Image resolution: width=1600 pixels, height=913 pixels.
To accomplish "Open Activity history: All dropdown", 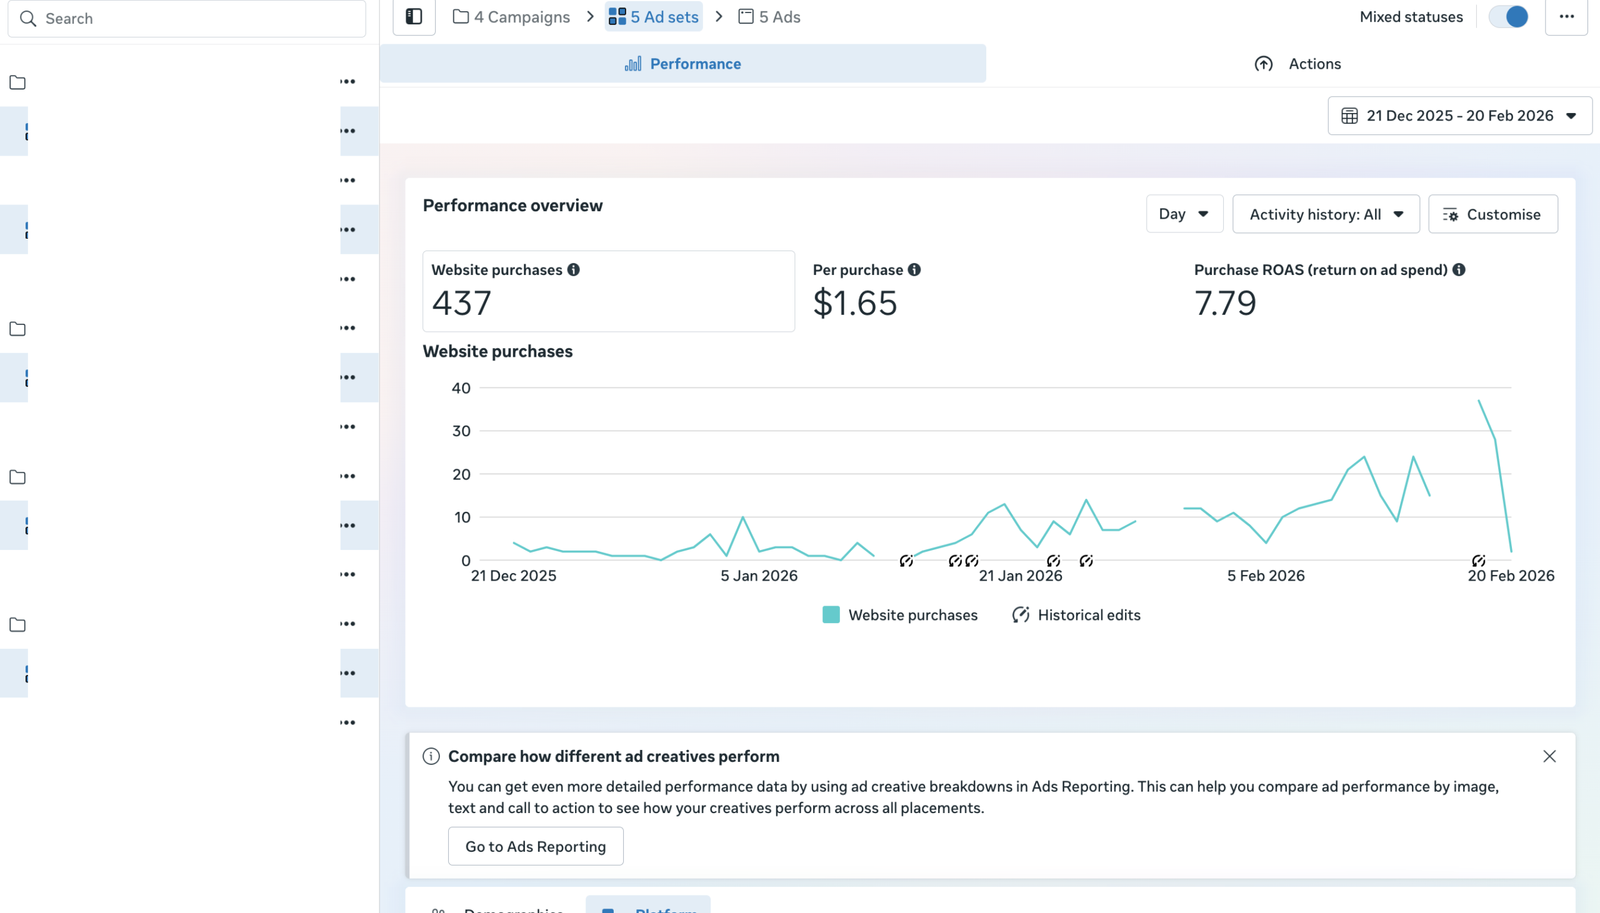I will (x=1325, y=214).
